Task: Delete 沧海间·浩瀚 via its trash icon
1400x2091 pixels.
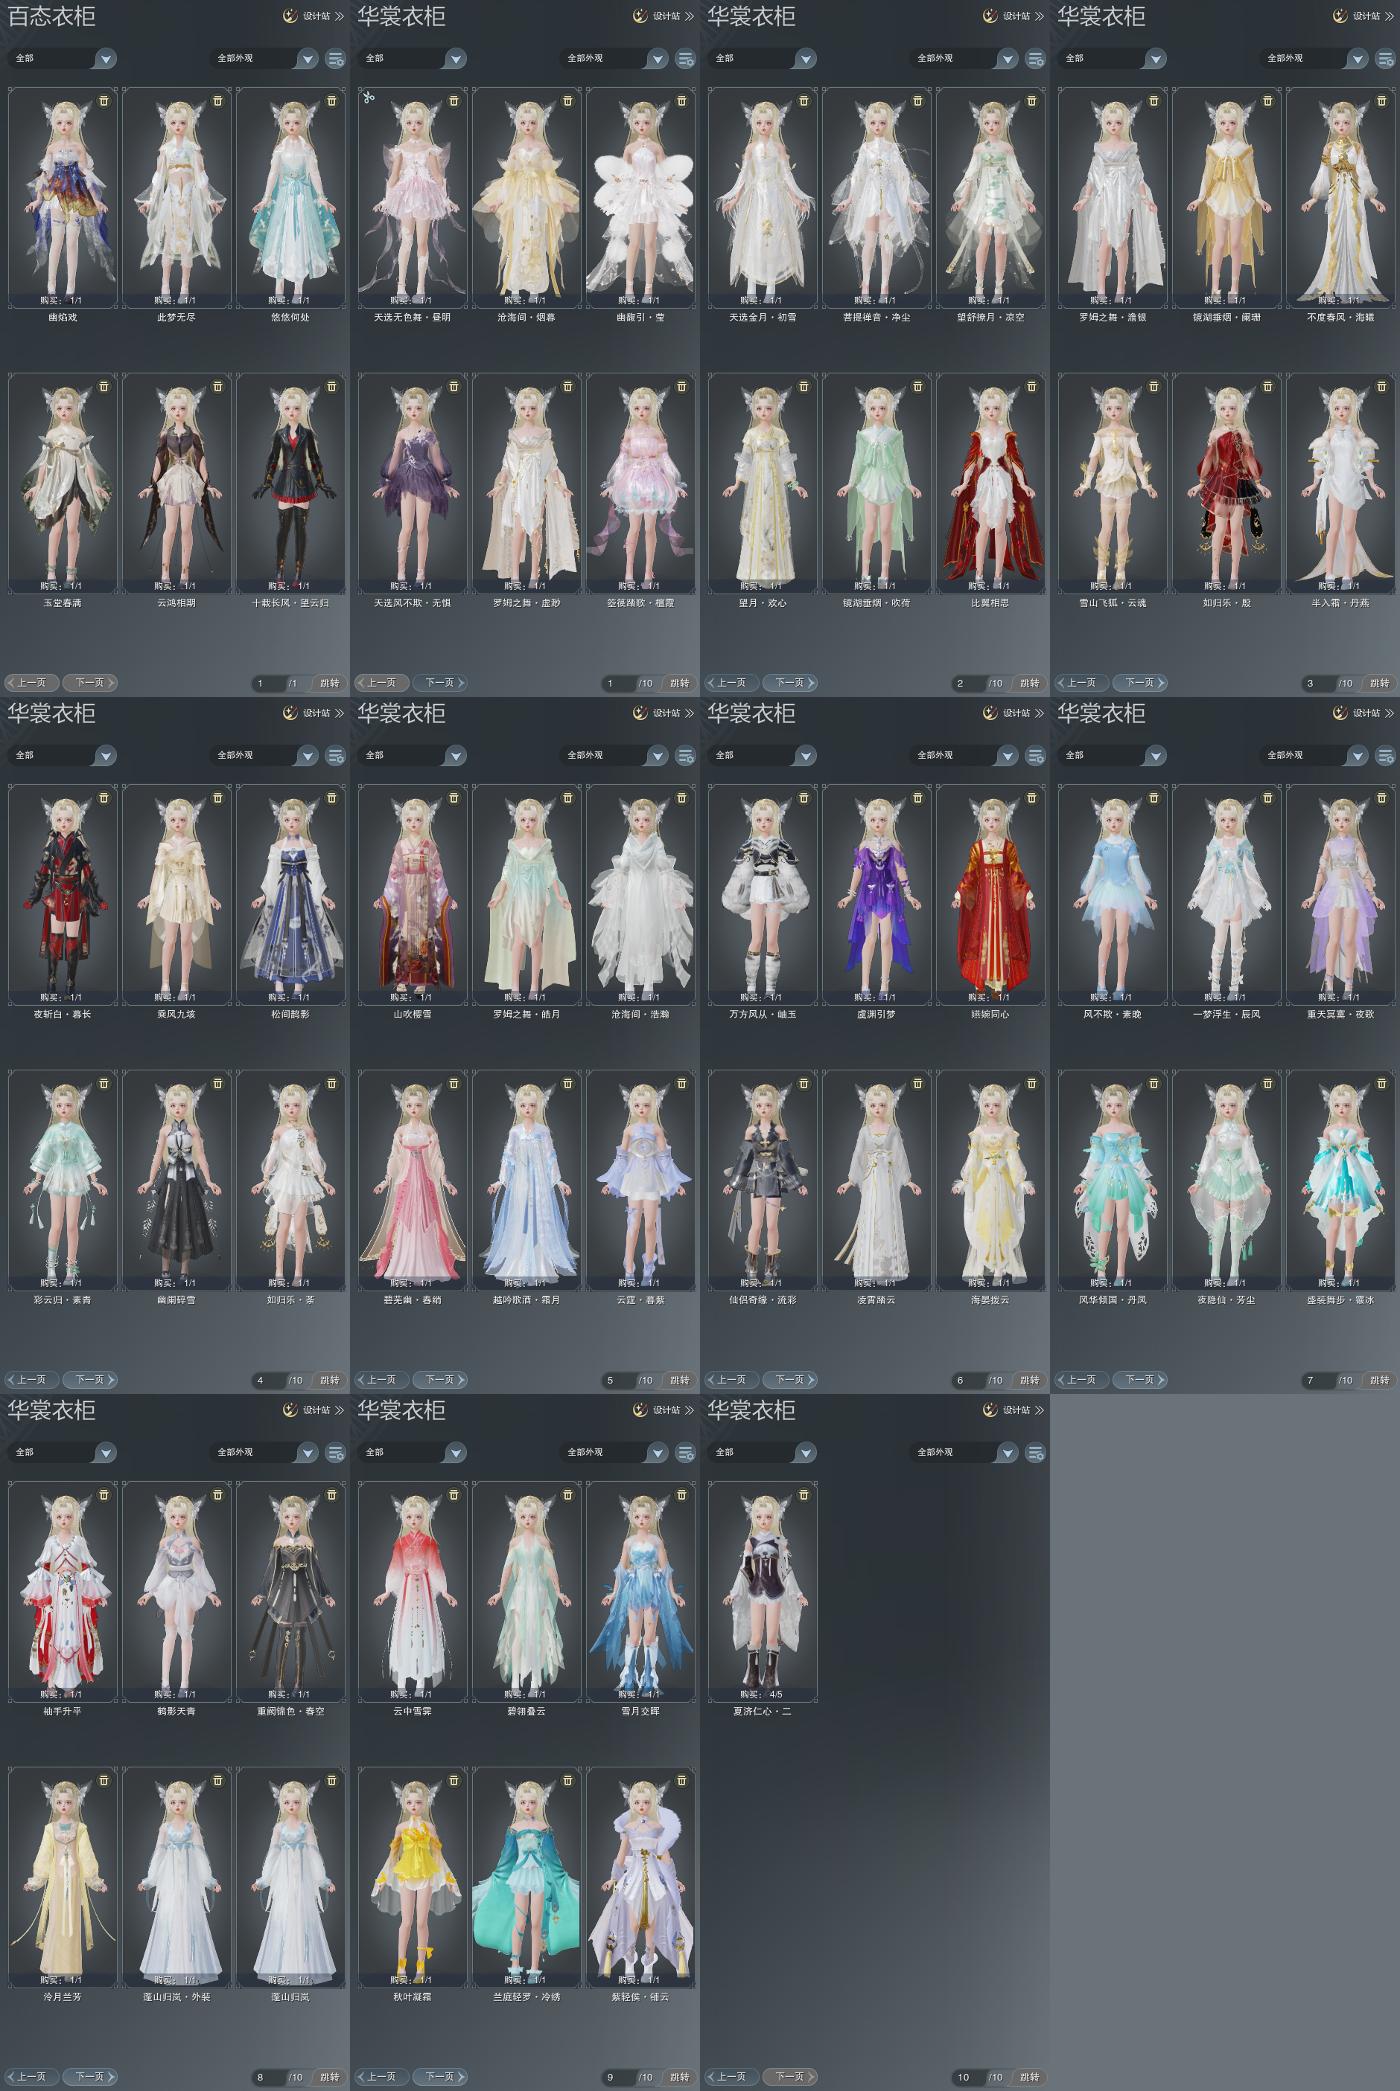Action: point(682,797)
